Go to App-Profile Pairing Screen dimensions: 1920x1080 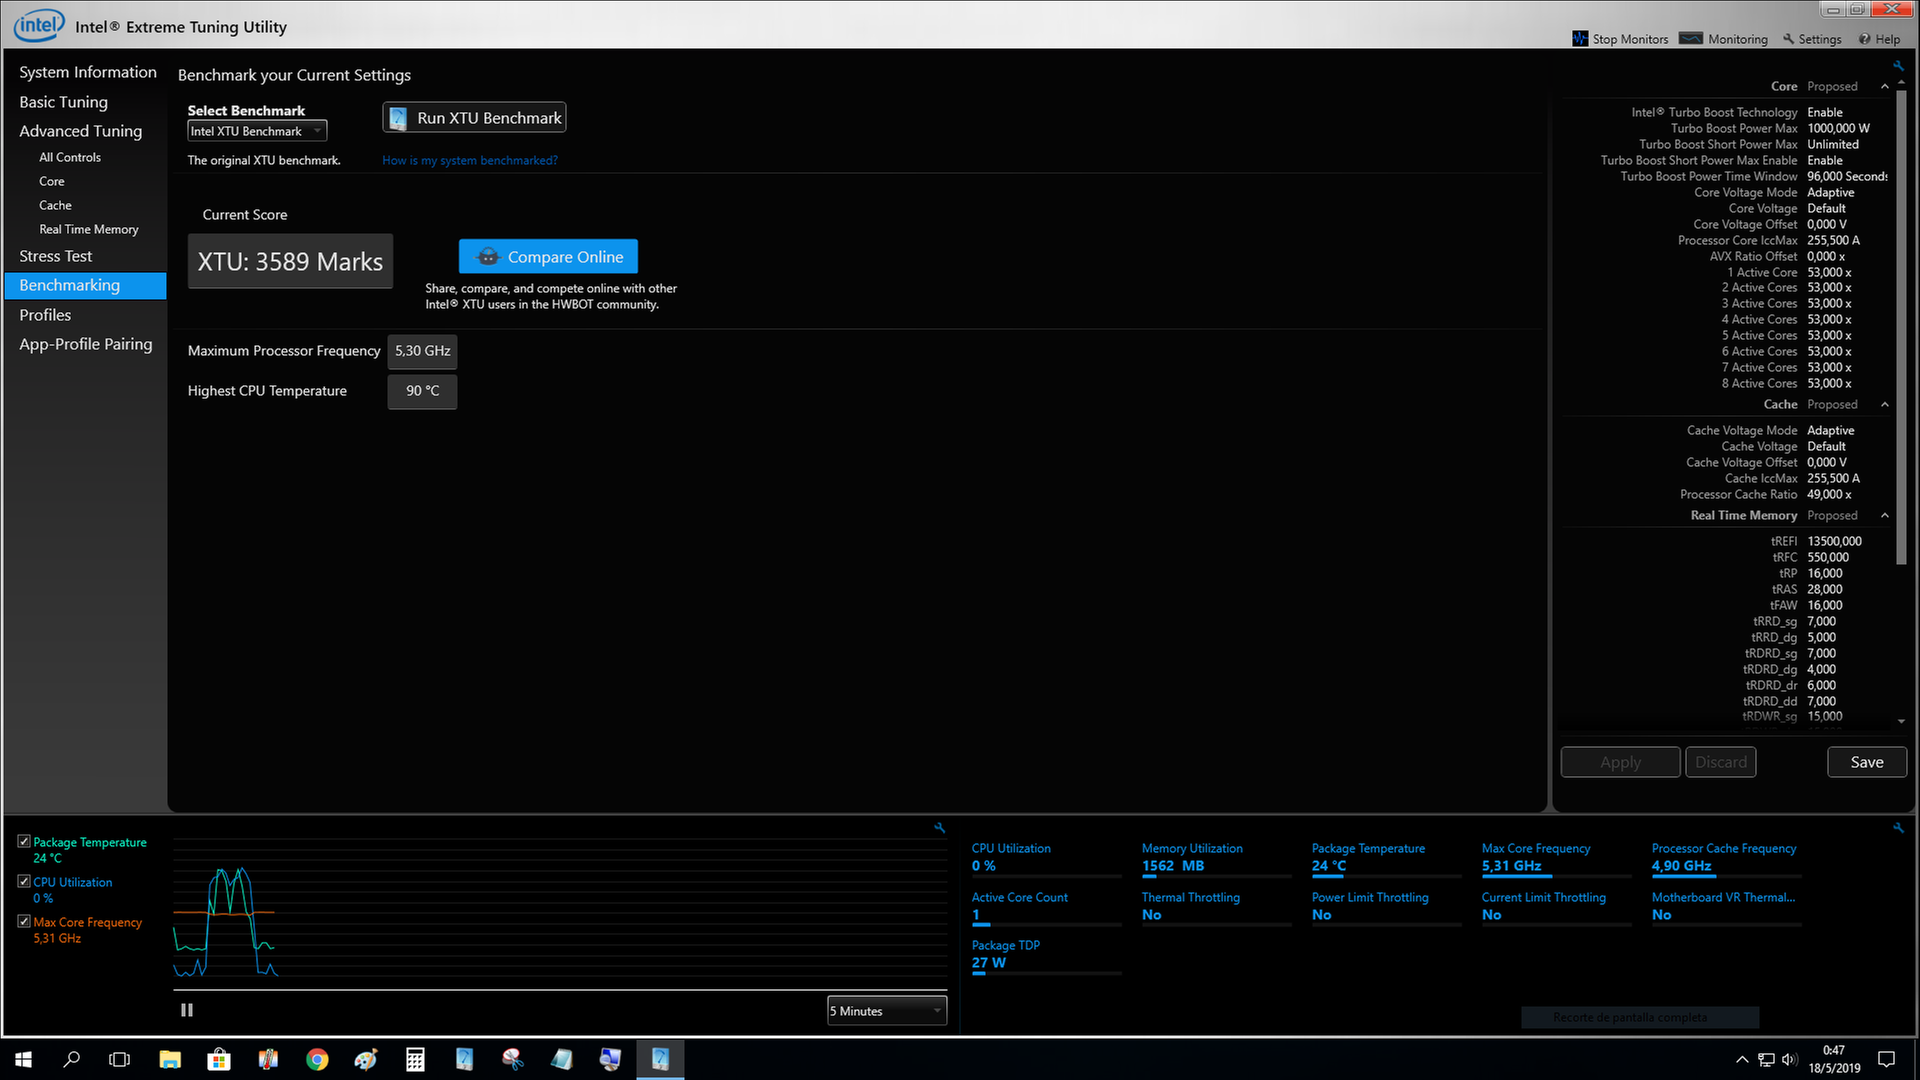coord(86,344)
